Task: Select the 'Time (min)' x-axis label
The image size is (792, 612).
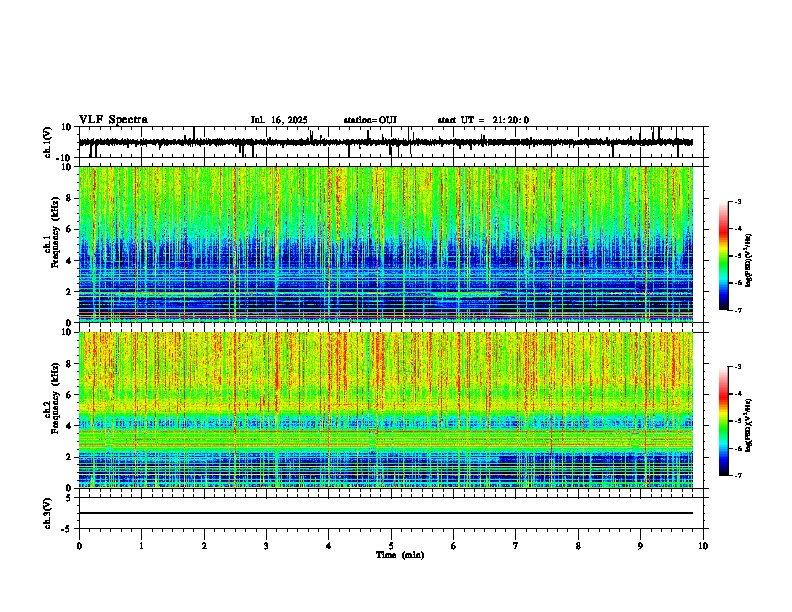Action: (400, 555)
